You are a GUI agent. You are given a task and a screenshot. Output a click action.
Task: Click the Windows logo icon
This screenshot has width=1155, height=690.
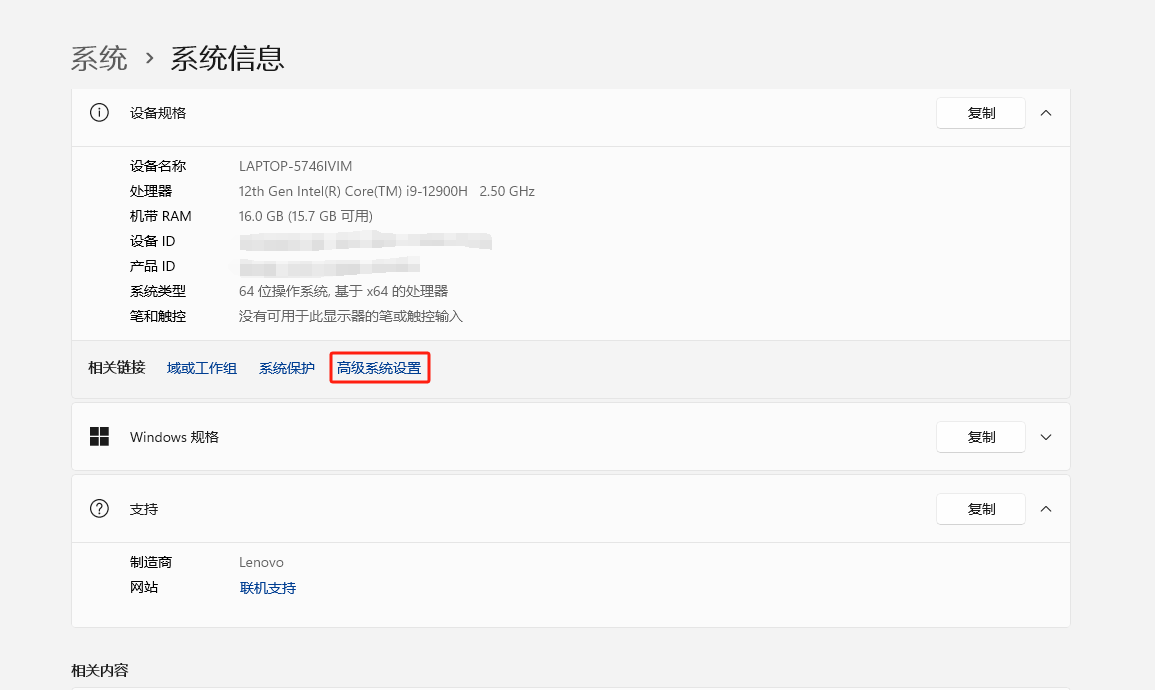(99, 437)
